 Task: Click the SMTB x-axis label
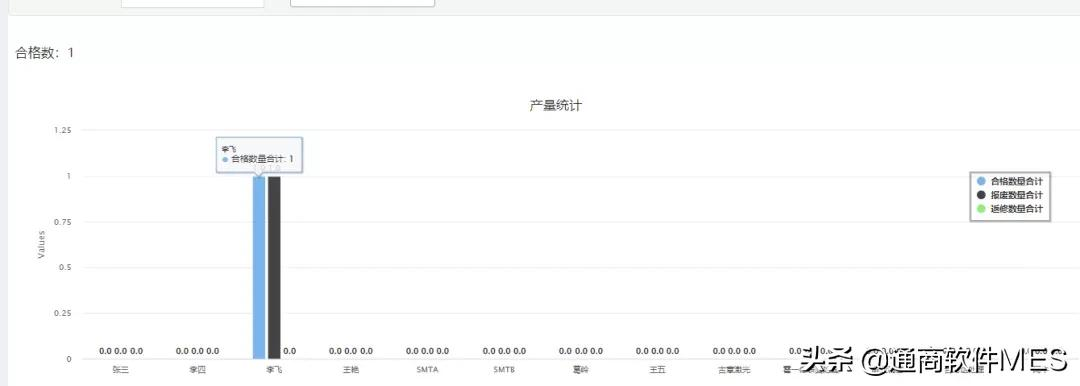point(504,369)
